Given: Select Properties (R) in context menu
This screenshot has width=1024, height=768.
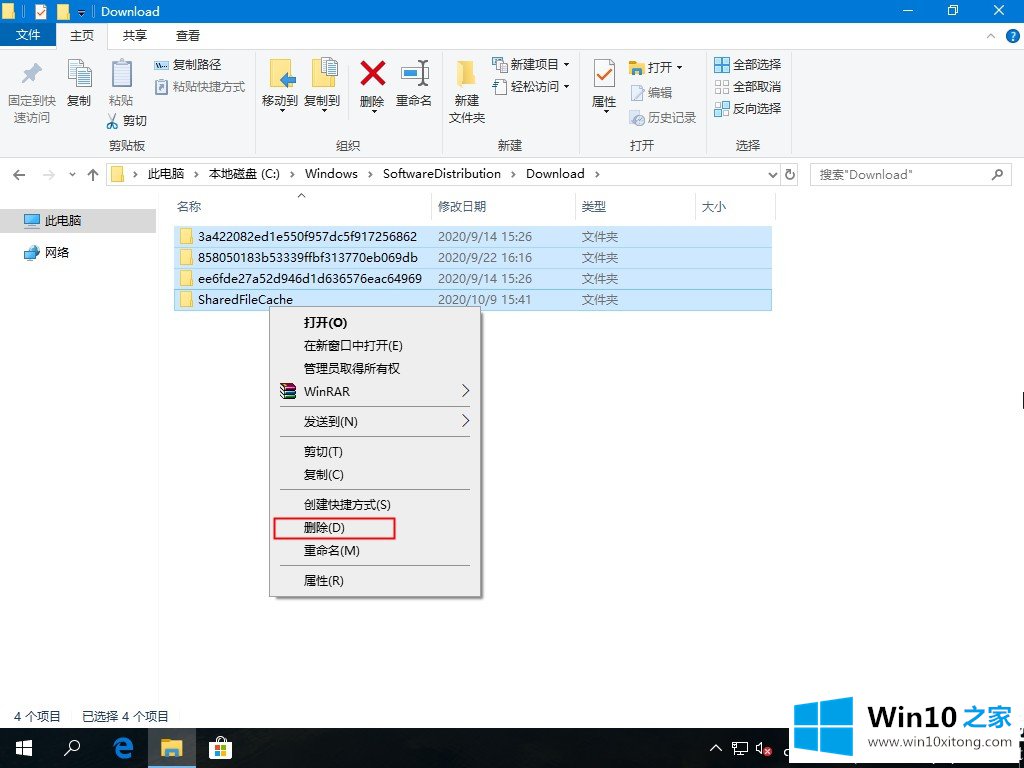Looking at the screenshot, I should pos(323,580).
